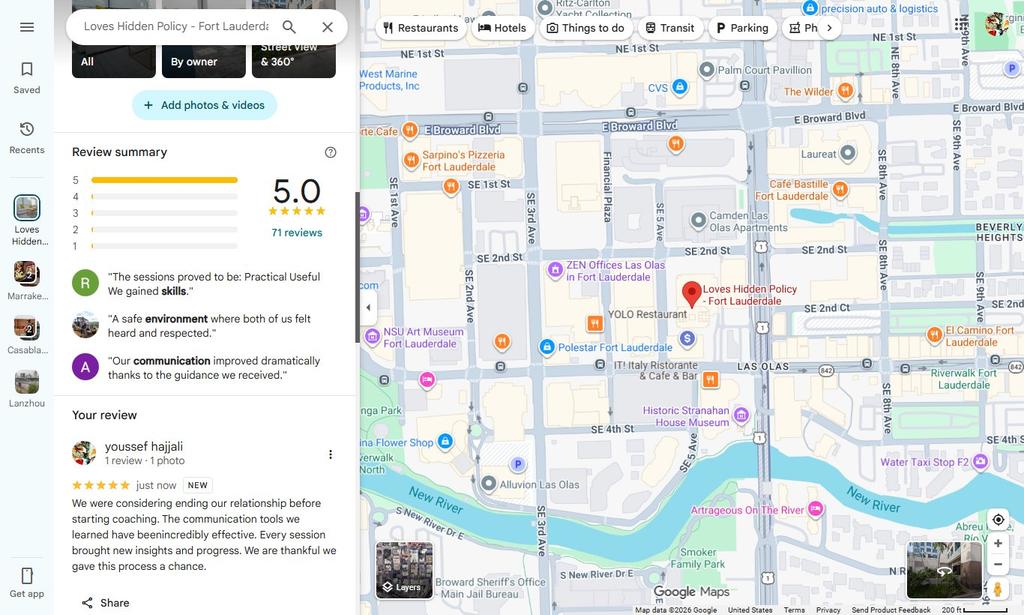Filter map by Things to do chip

tap(586, 28)
